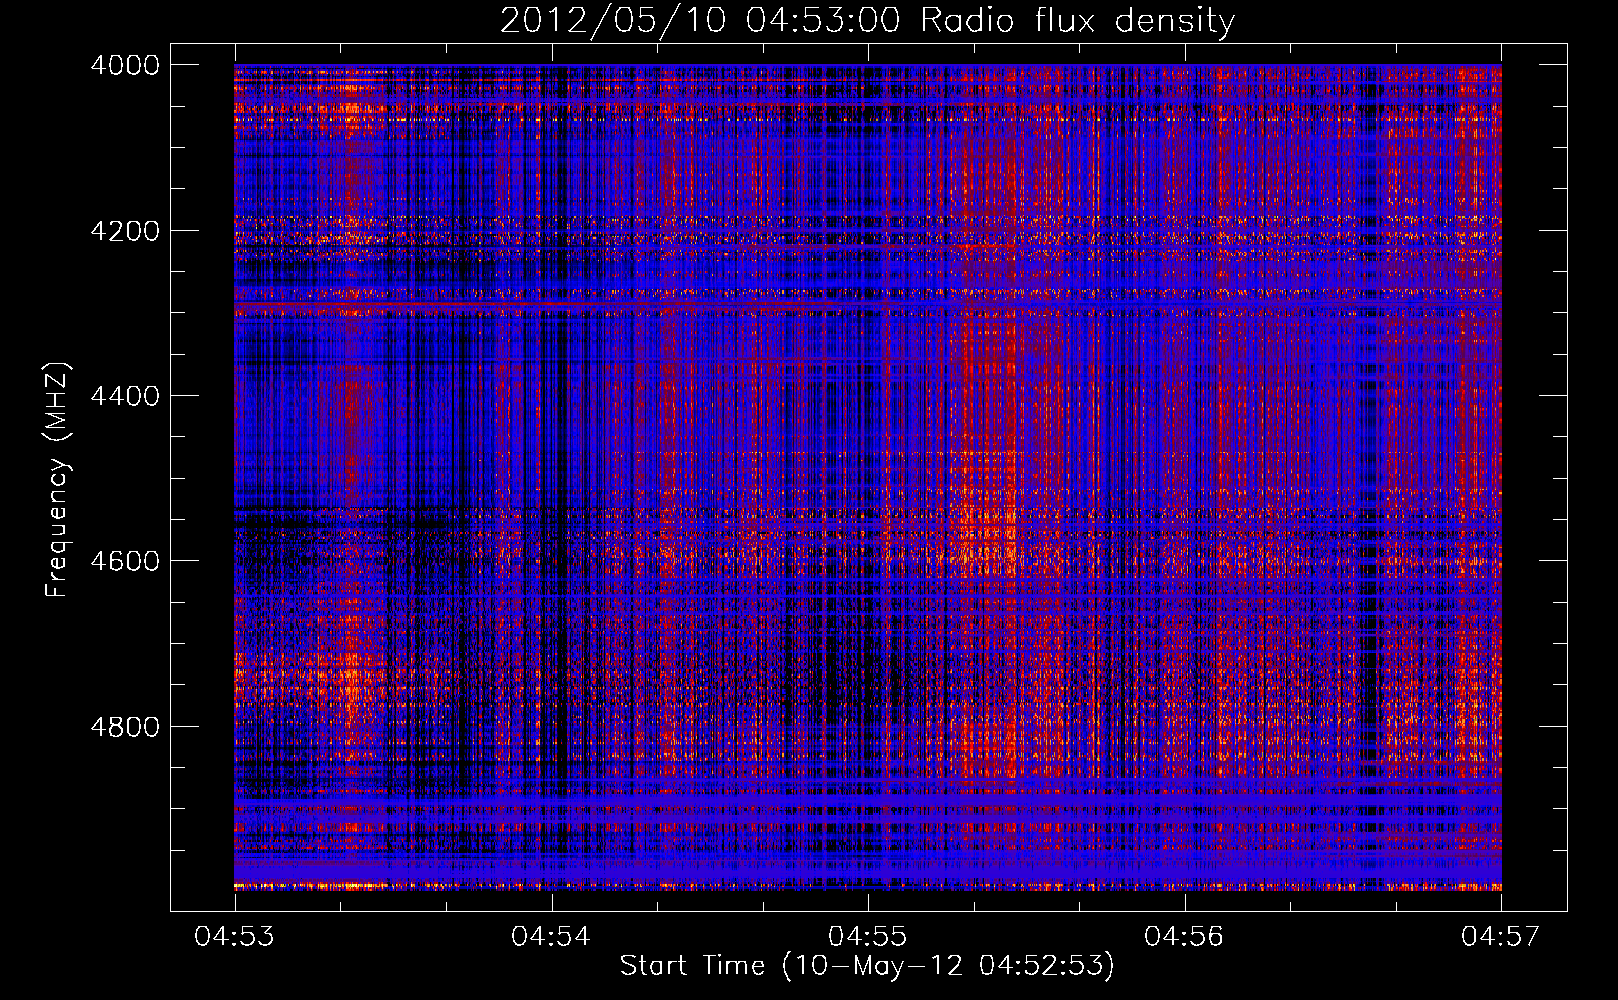Click the 4200 frequency axis label
Viewport: 1618px width, 1000px height.
pyautogui.click(x=125, y=231)
